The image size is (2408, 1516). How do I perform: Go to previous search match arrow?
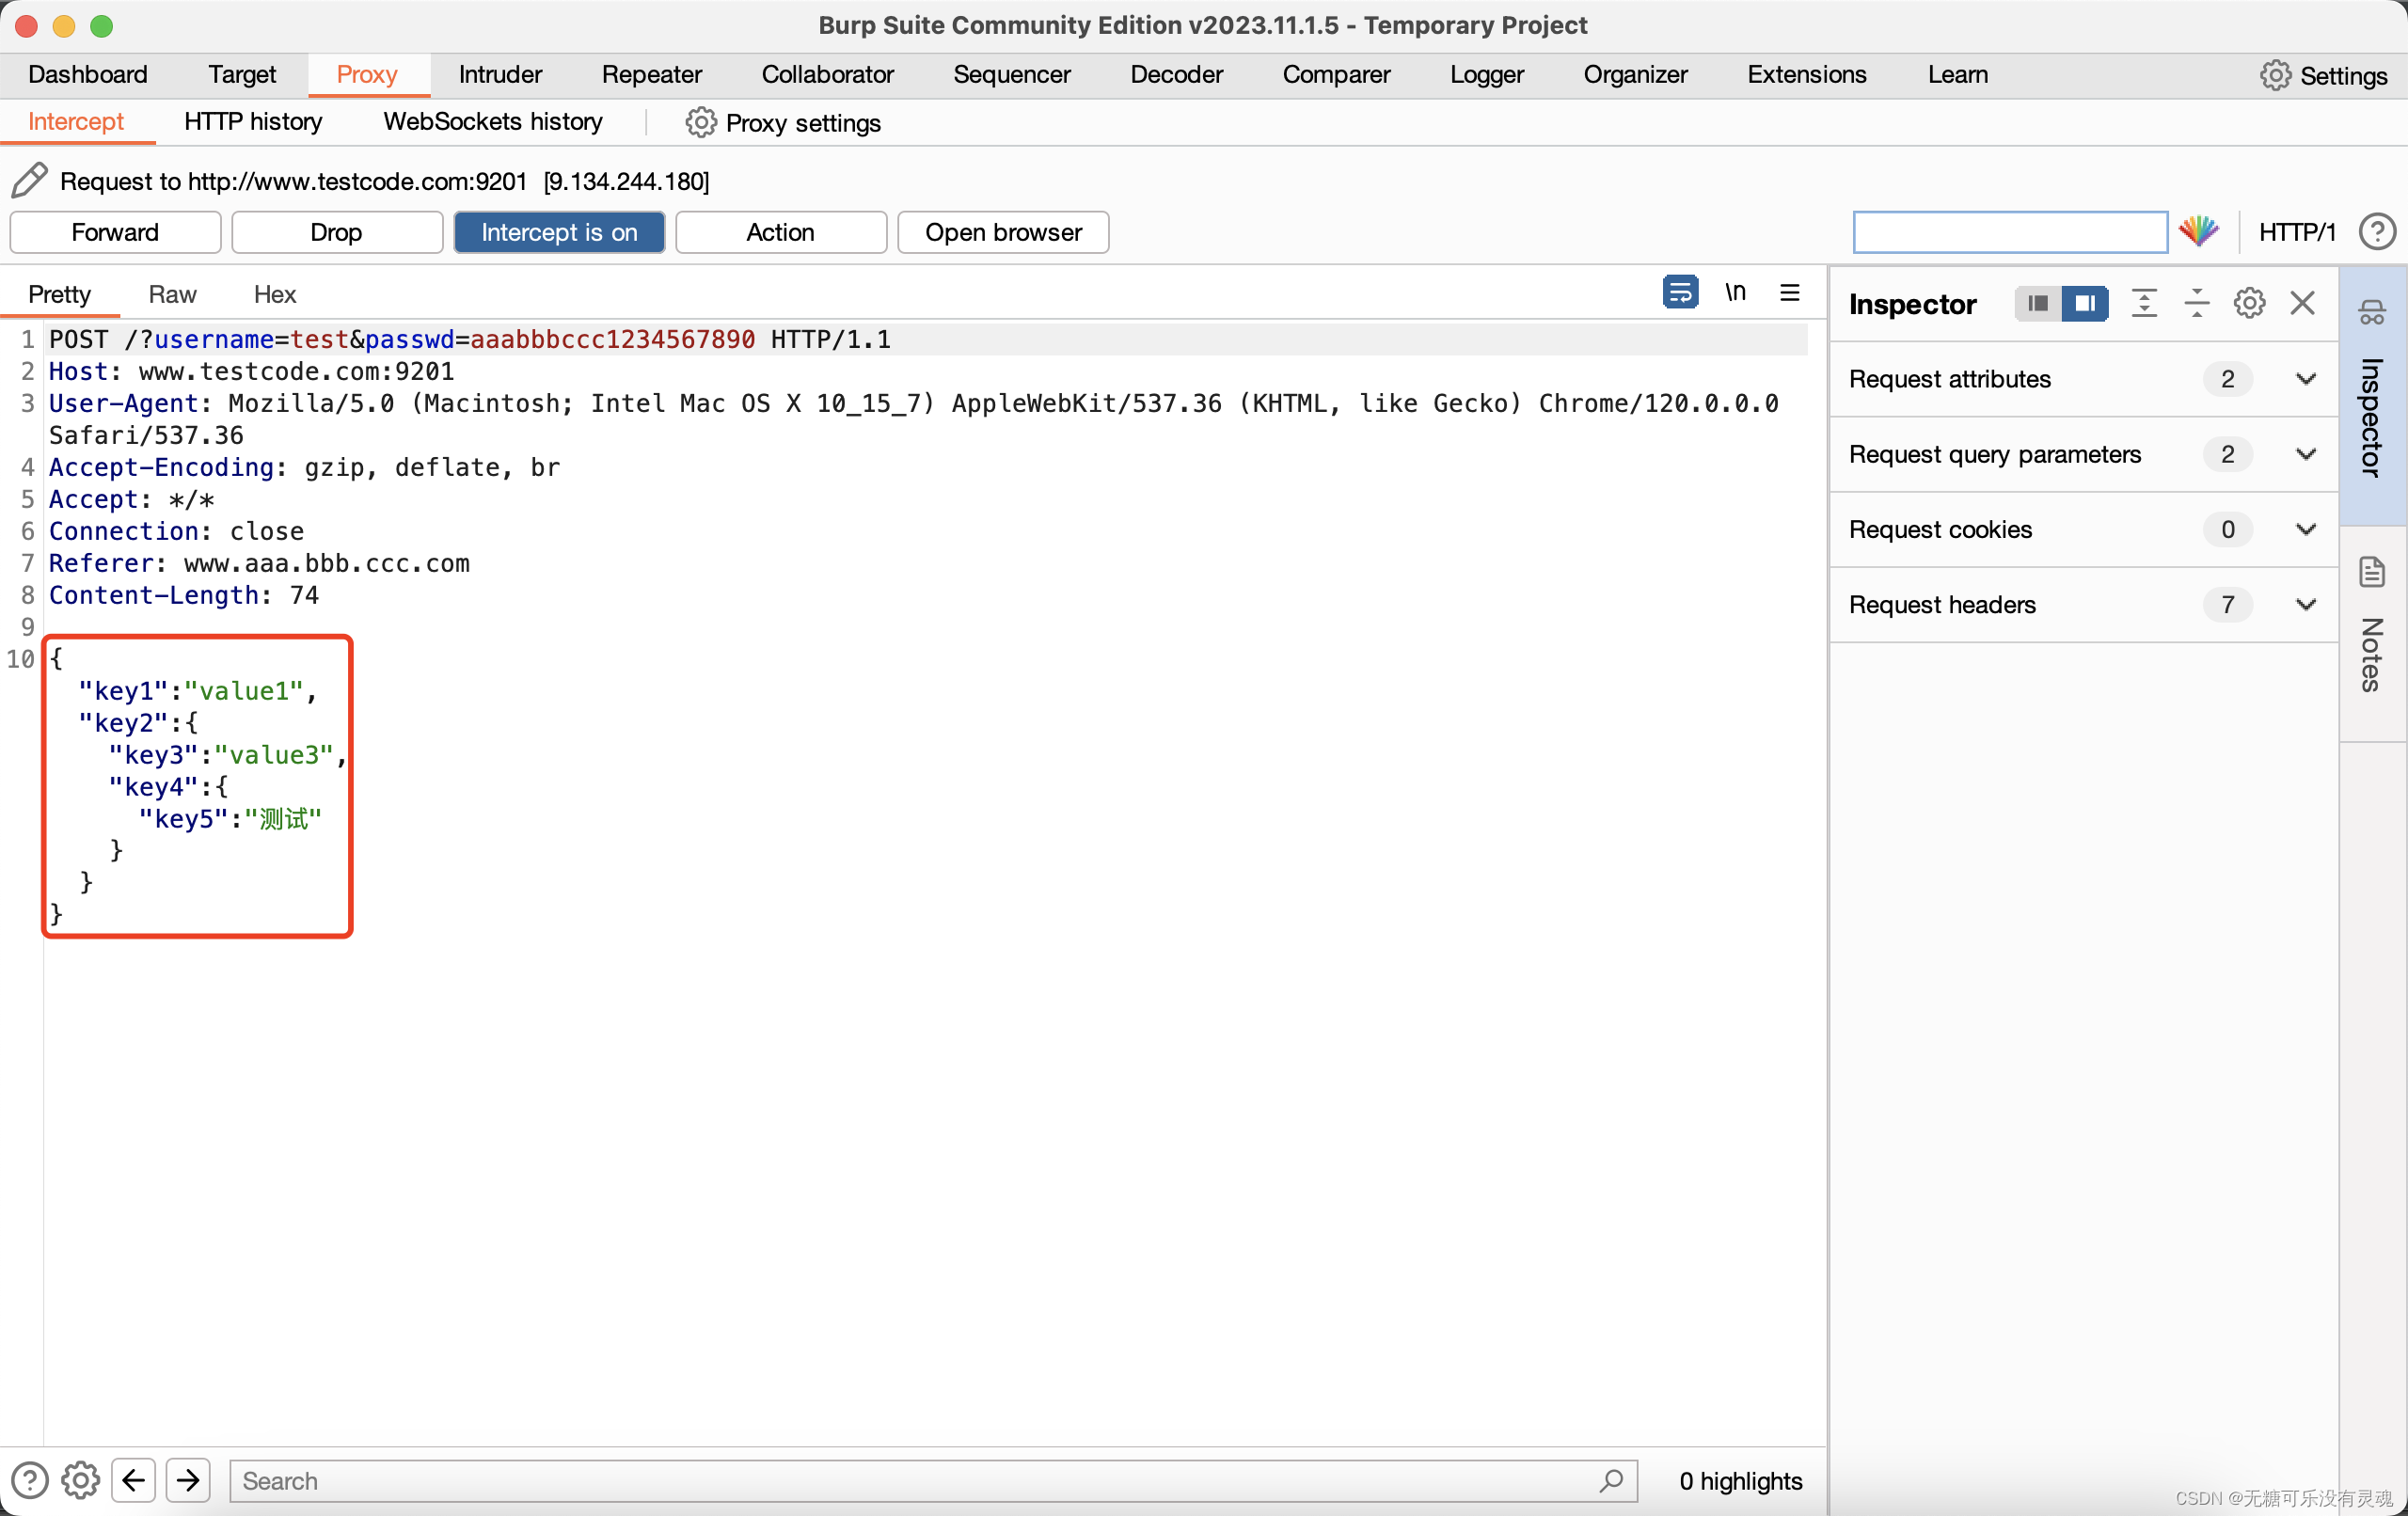tap(134, 1480)
